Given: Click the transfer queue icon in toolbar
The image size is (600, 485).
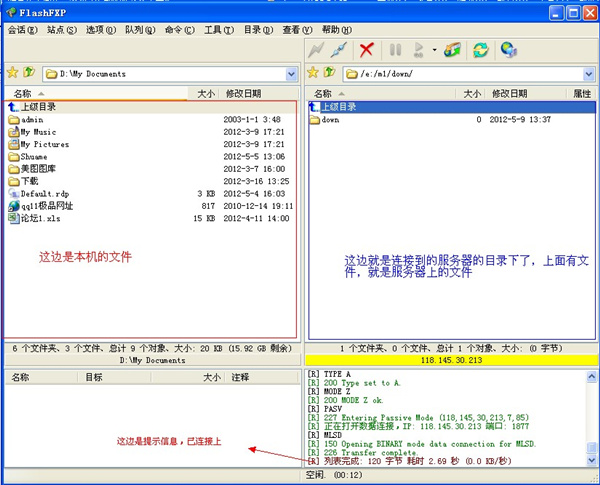Looking at the screenshot, I should 453,49.
